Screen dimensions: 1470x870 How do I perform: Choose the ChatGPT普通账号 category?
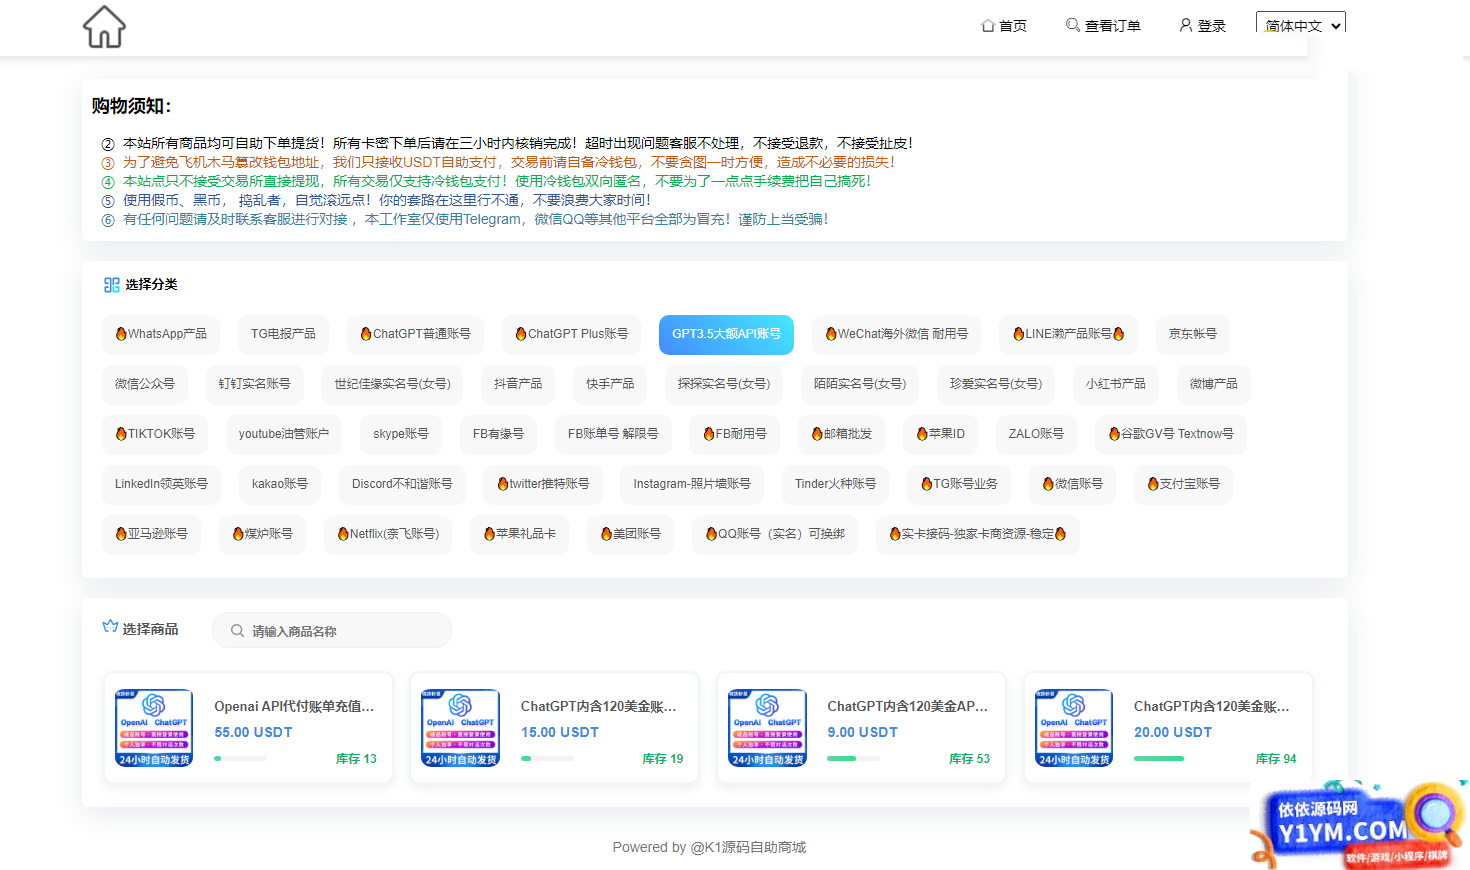415,334
